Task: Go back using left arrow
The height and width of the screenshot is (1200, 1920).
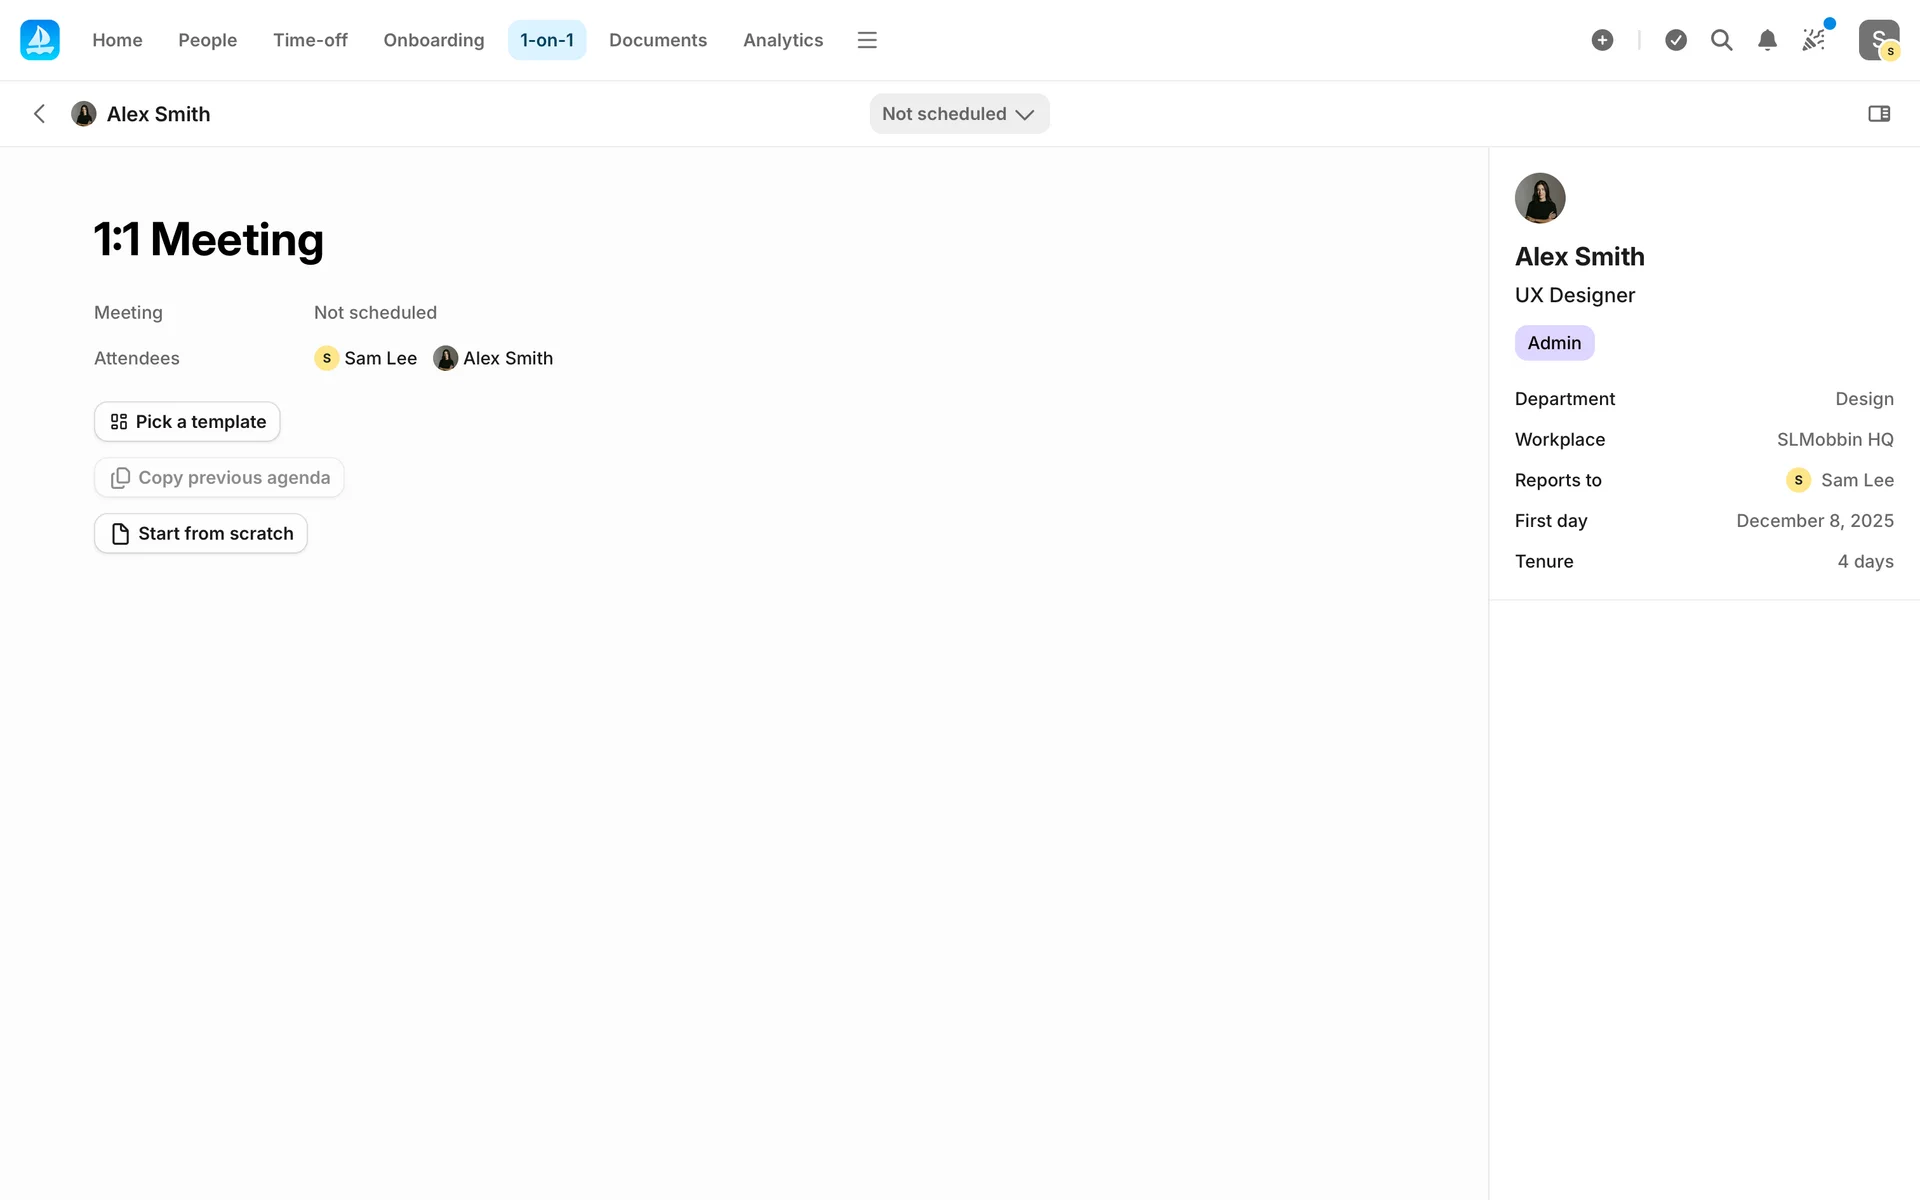Action: coord(39,114)
